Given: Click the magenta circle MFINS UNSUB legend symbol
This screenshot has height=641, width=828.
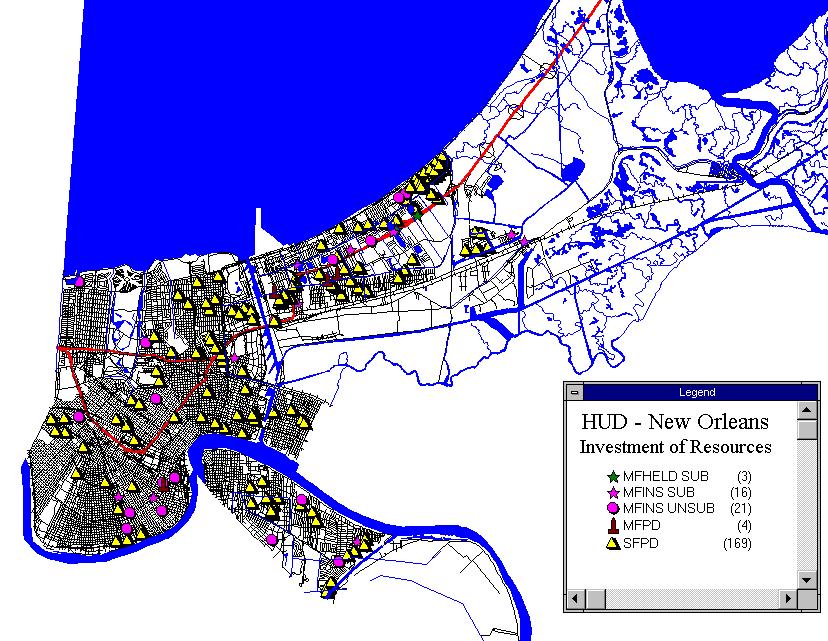Looking at the screenshot, I should coord(613,510).
